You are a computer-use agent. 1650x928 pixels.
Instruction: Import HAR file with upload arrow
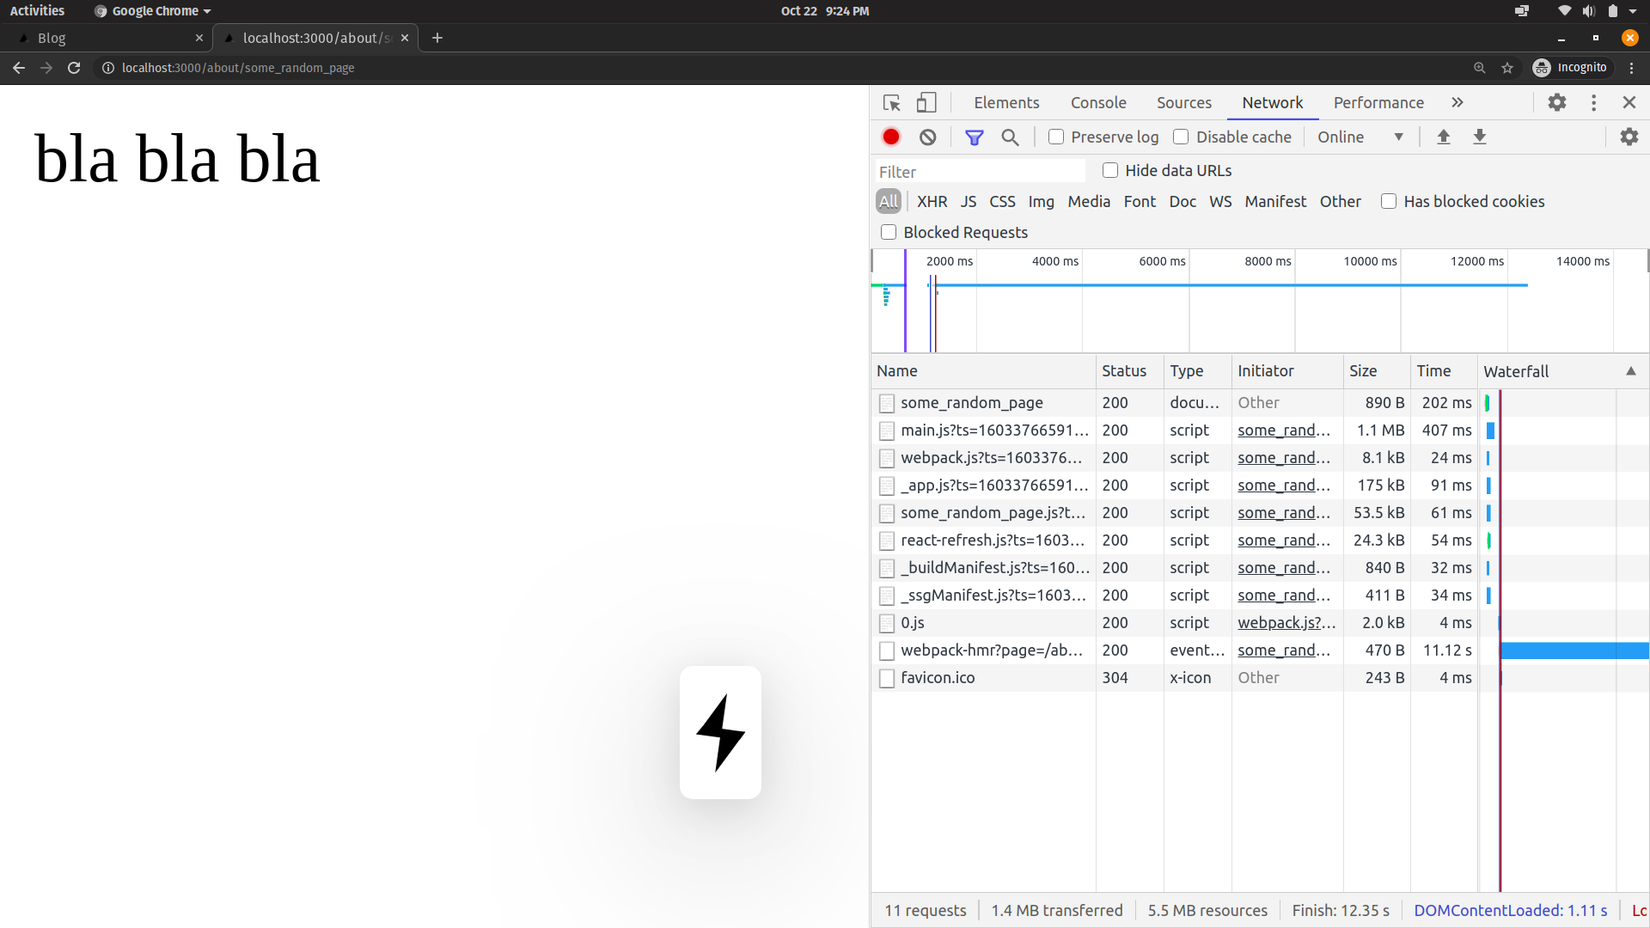tap(1443, 137)
